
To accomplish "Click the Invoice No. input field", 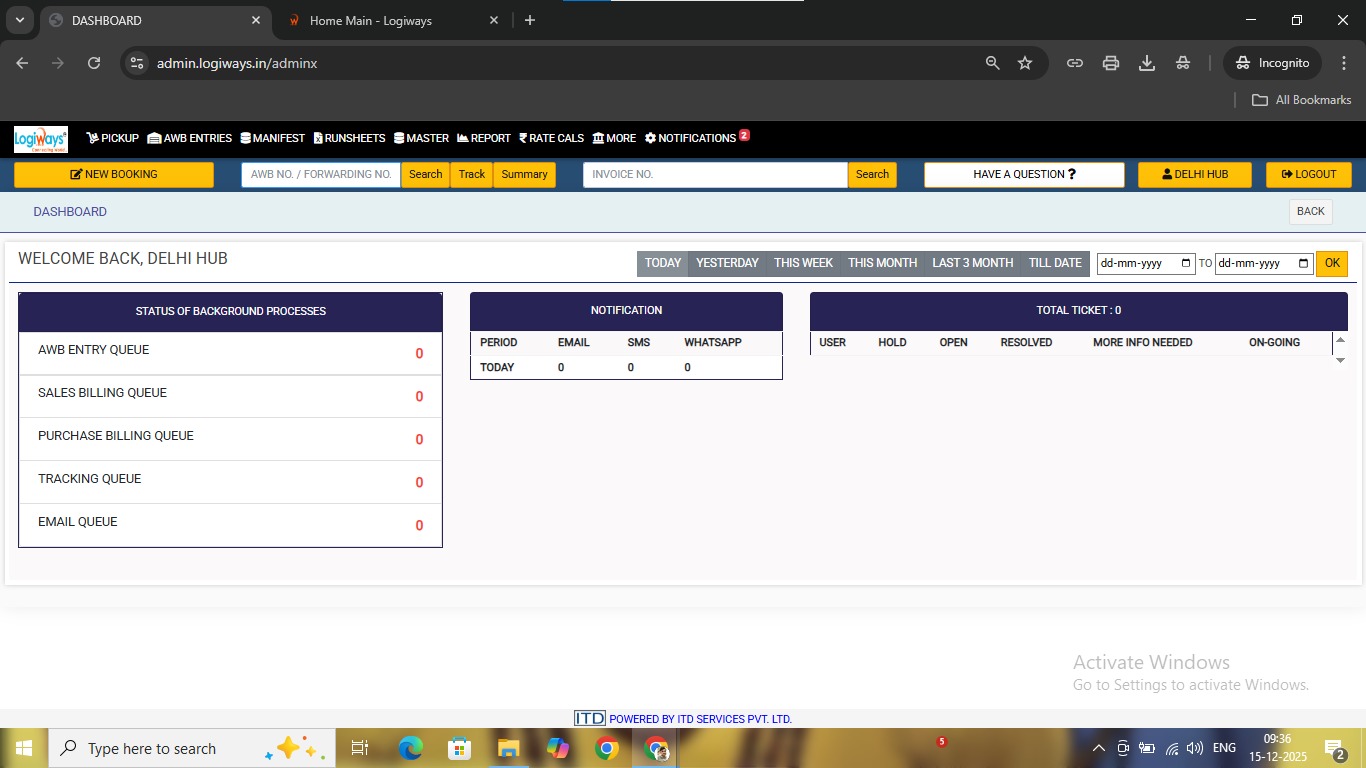I will point(715,174).
